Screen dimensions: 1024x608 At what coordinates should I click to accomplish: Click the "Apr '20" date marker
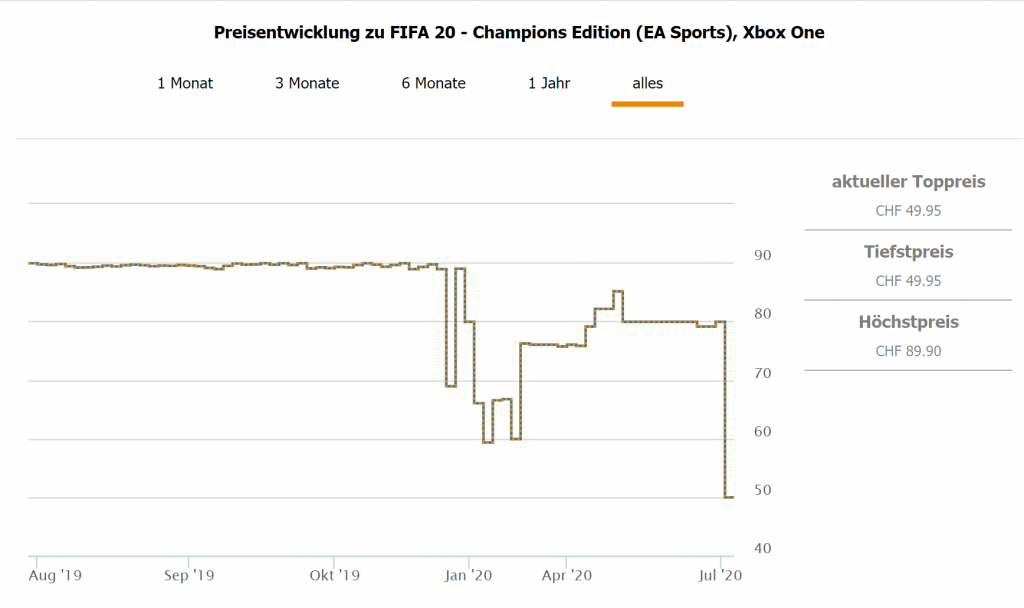coord(567,576)
